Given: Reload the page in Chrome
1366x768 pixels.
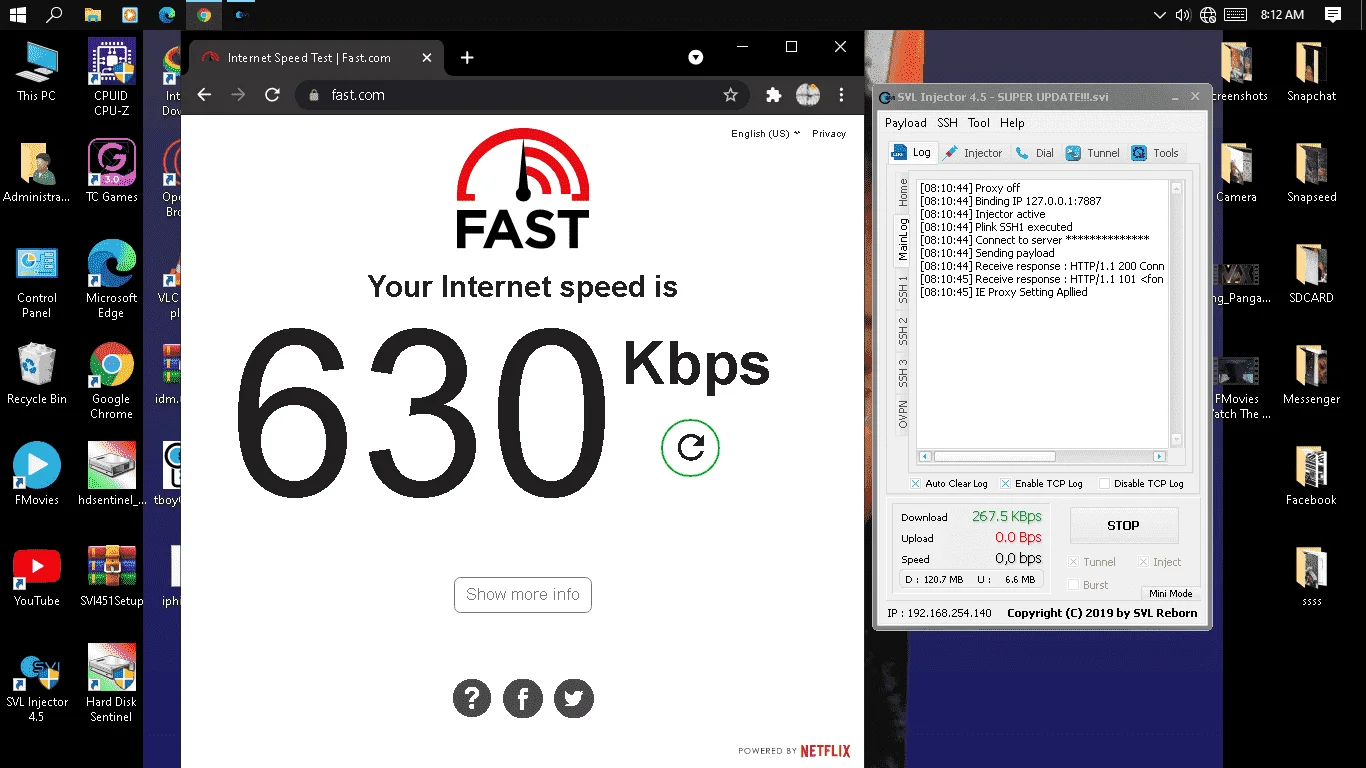Looking at the screenshot, I should pyautogui.click(x=272, y=95).
